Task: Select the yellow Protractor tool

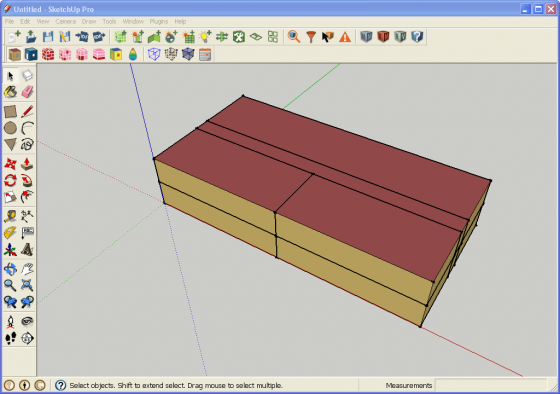Action: click(10, 233)
